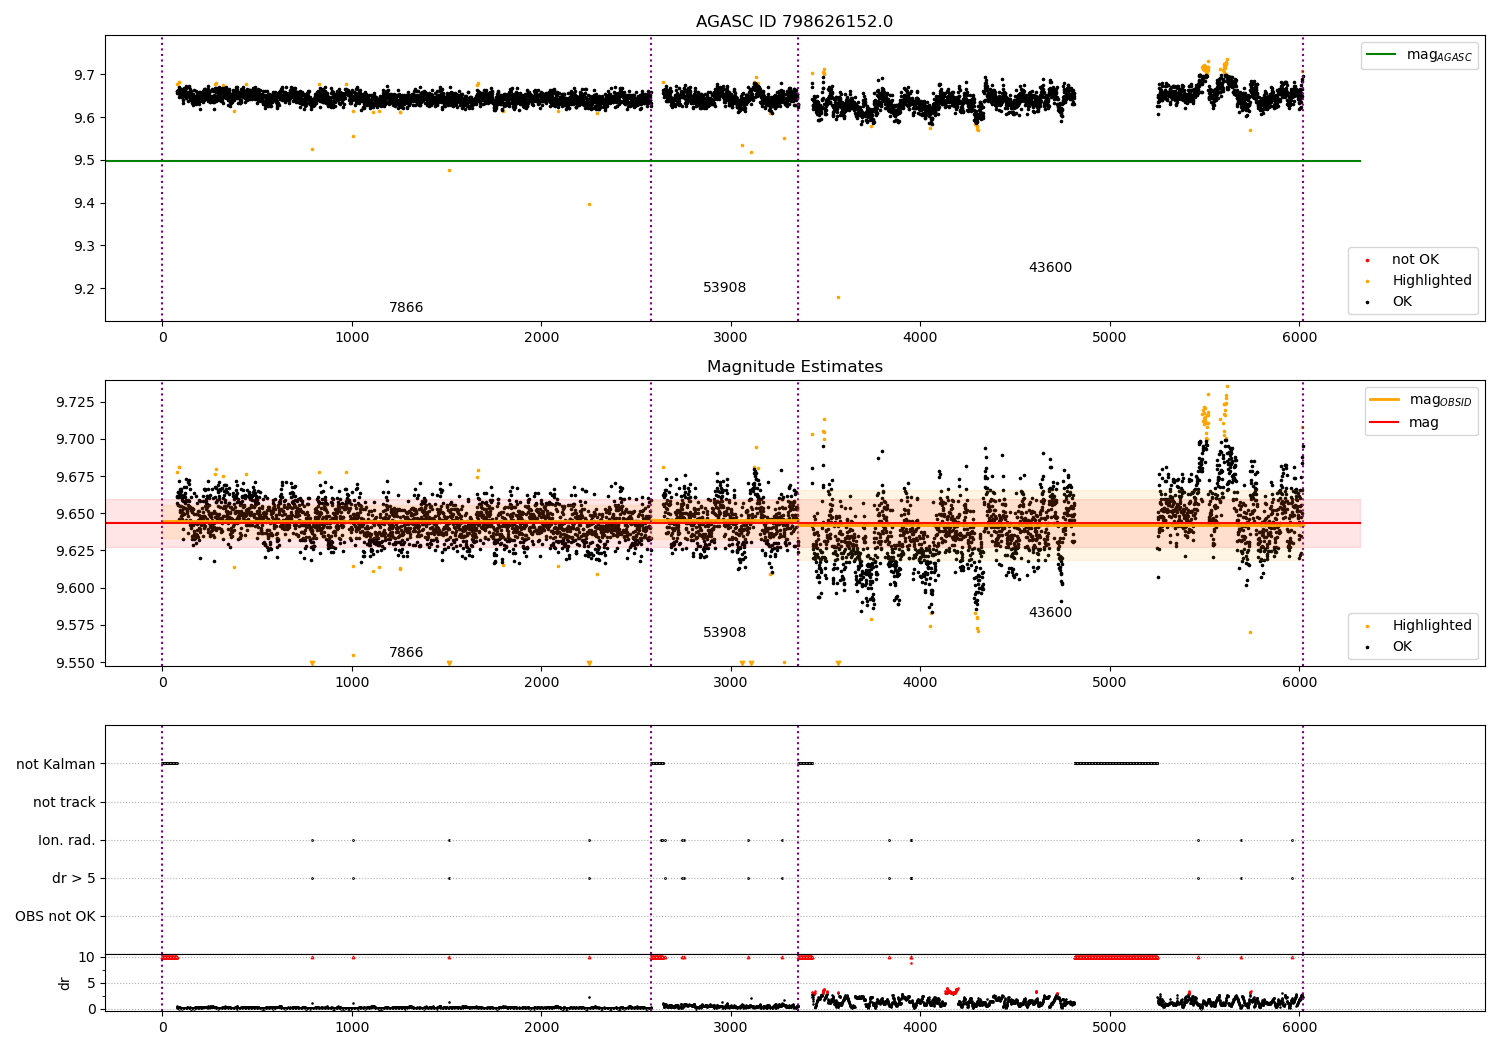Click the orange mag OBSID legend swatch
Viewport: 1500px width, 1050px height.
(x=1384, y=400)
